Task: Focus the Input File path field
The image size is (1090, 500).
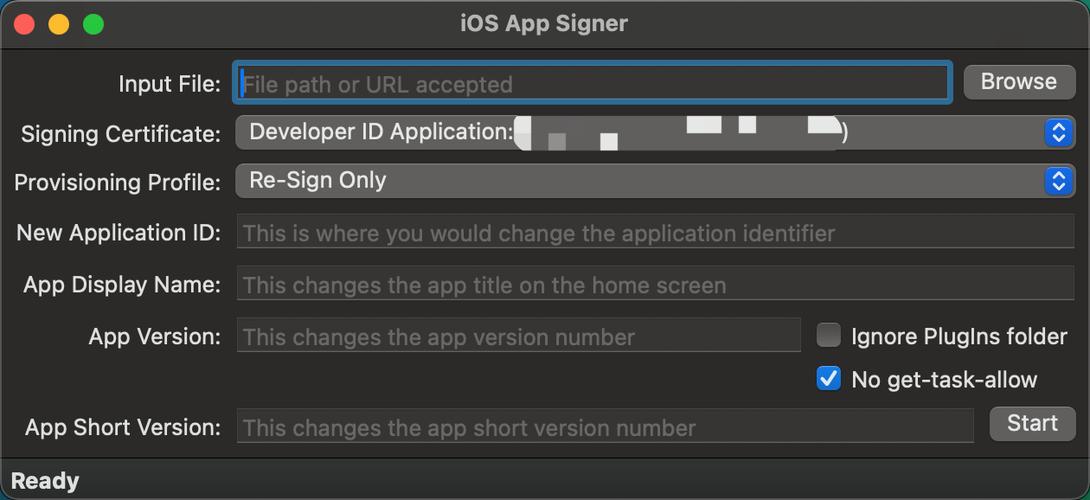Action: pos(592,83)
